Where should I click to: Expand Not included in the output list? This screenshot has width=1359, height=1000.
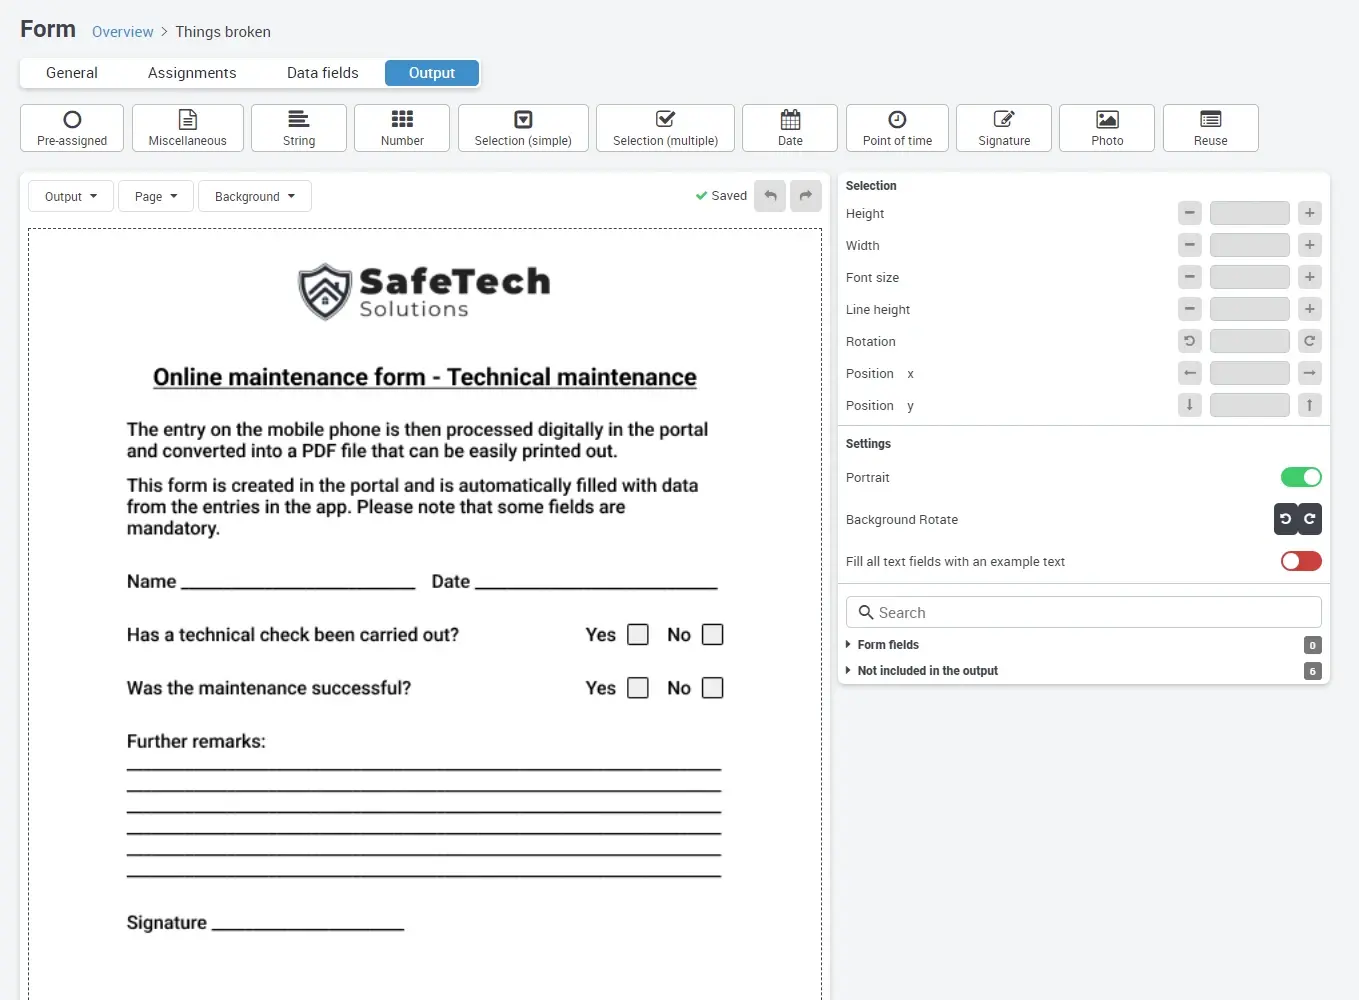tap(927, 671)
